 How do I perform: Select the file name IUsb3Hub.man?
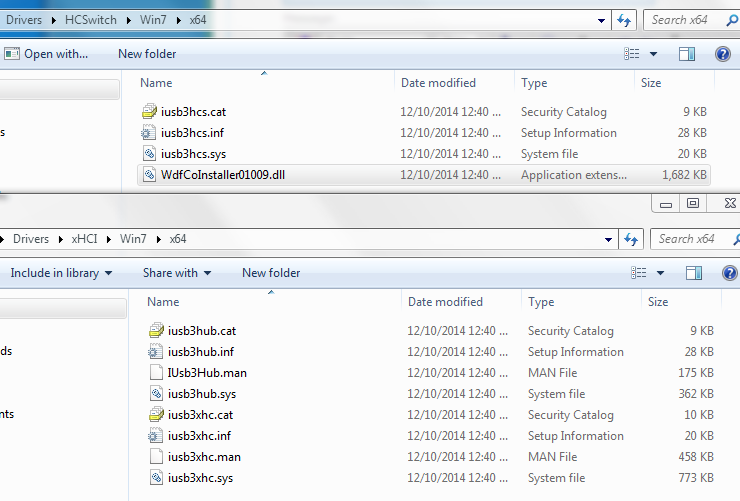coord(207,373)
